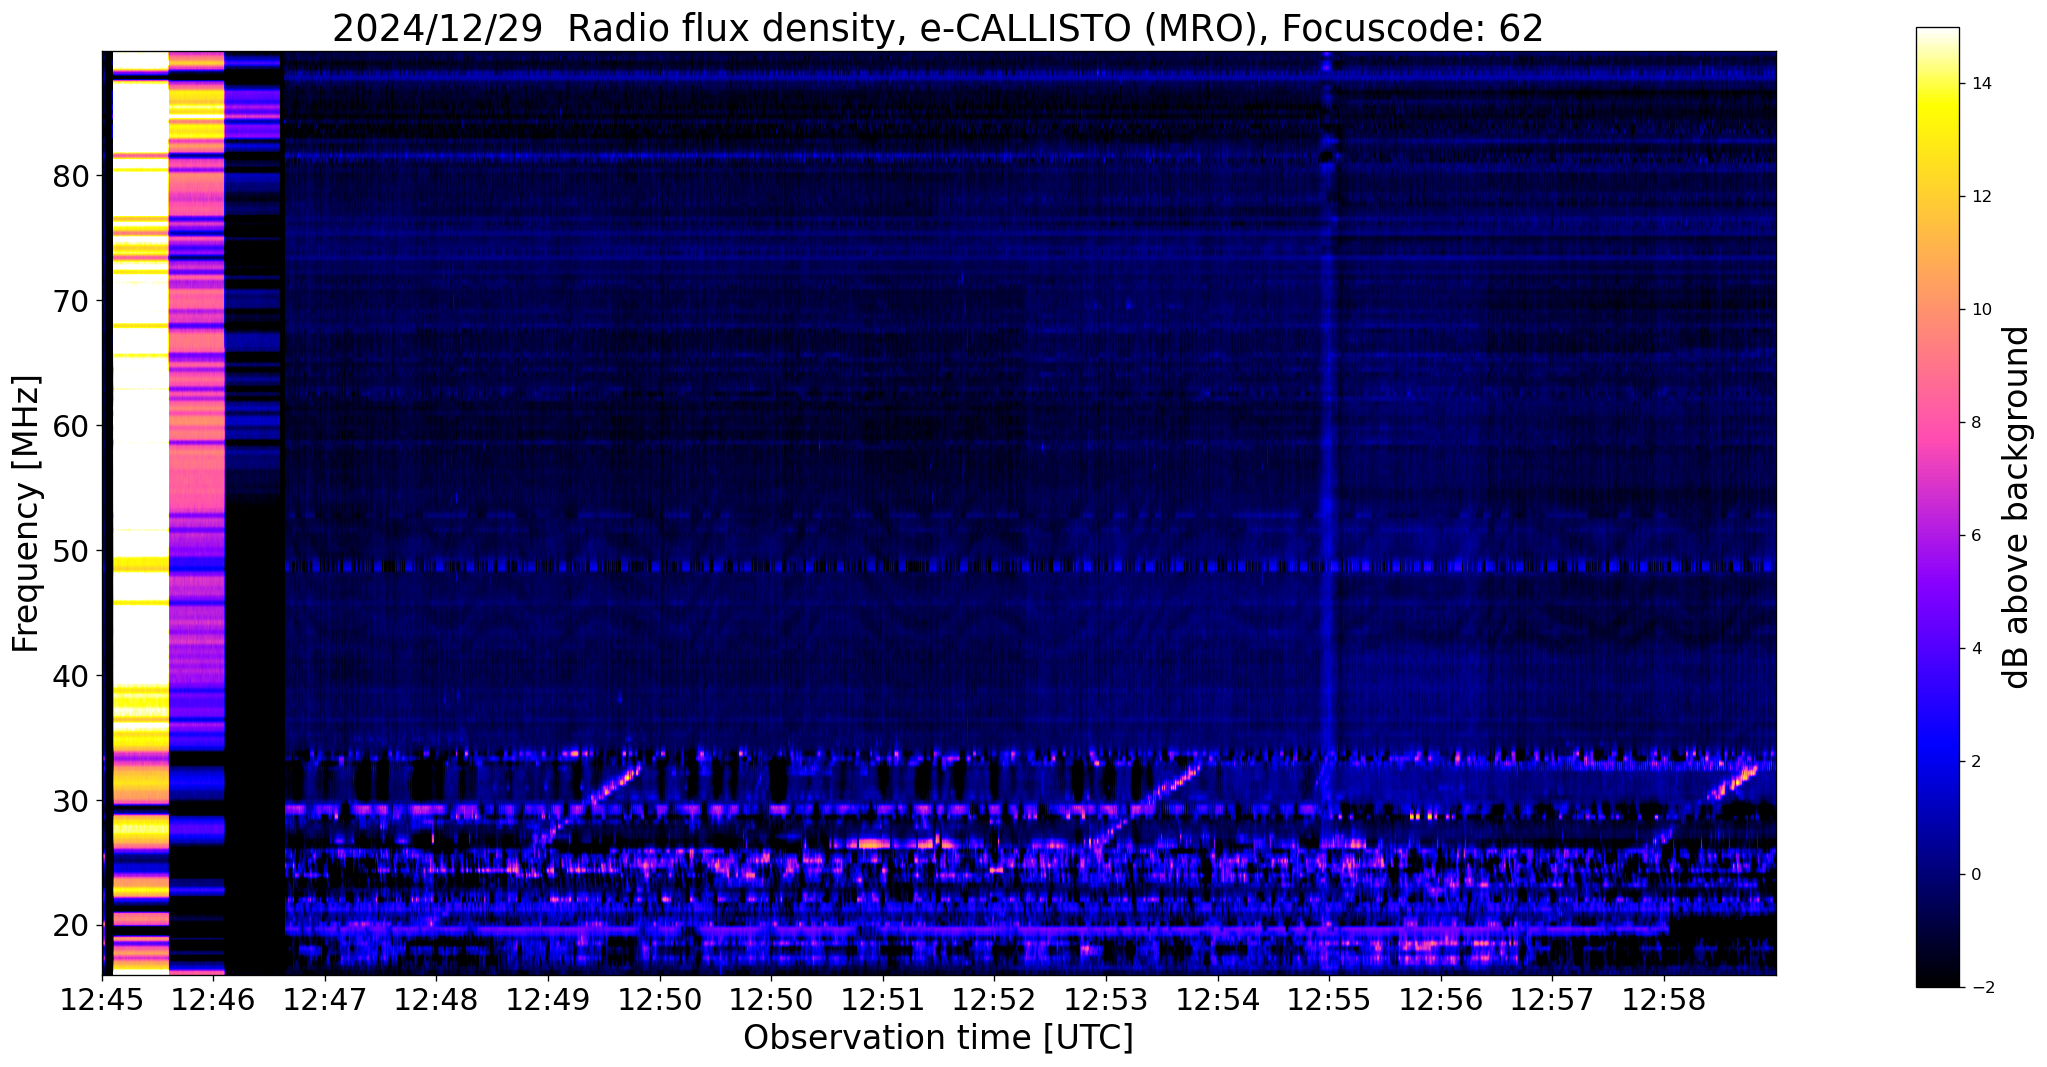This screenshot has height=1067, width=2047.
Task: Click the bright white saturated band near 12:45
Action: tap(140, 512)
